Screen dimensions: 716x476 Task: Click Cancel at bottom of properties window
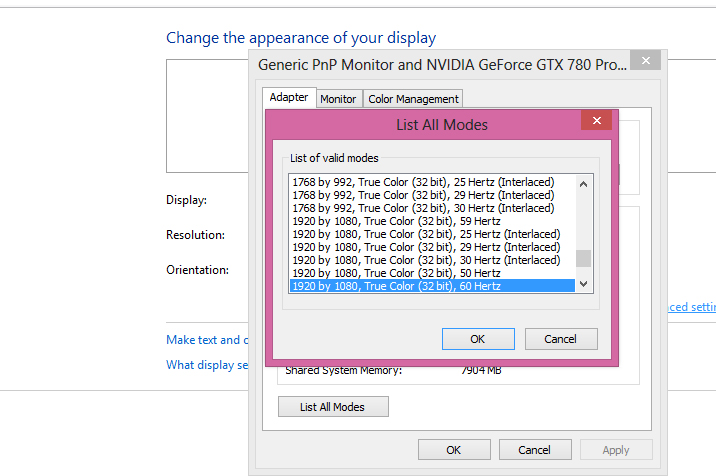point(535,450)
